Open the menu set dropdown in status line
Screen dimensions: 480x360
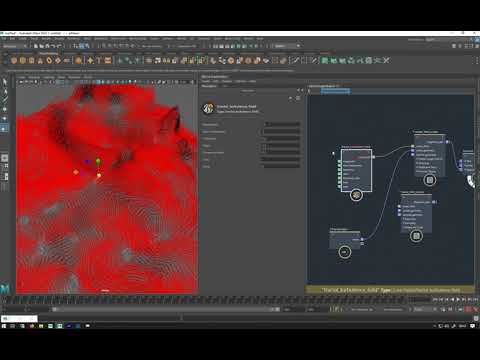(14, 46)
